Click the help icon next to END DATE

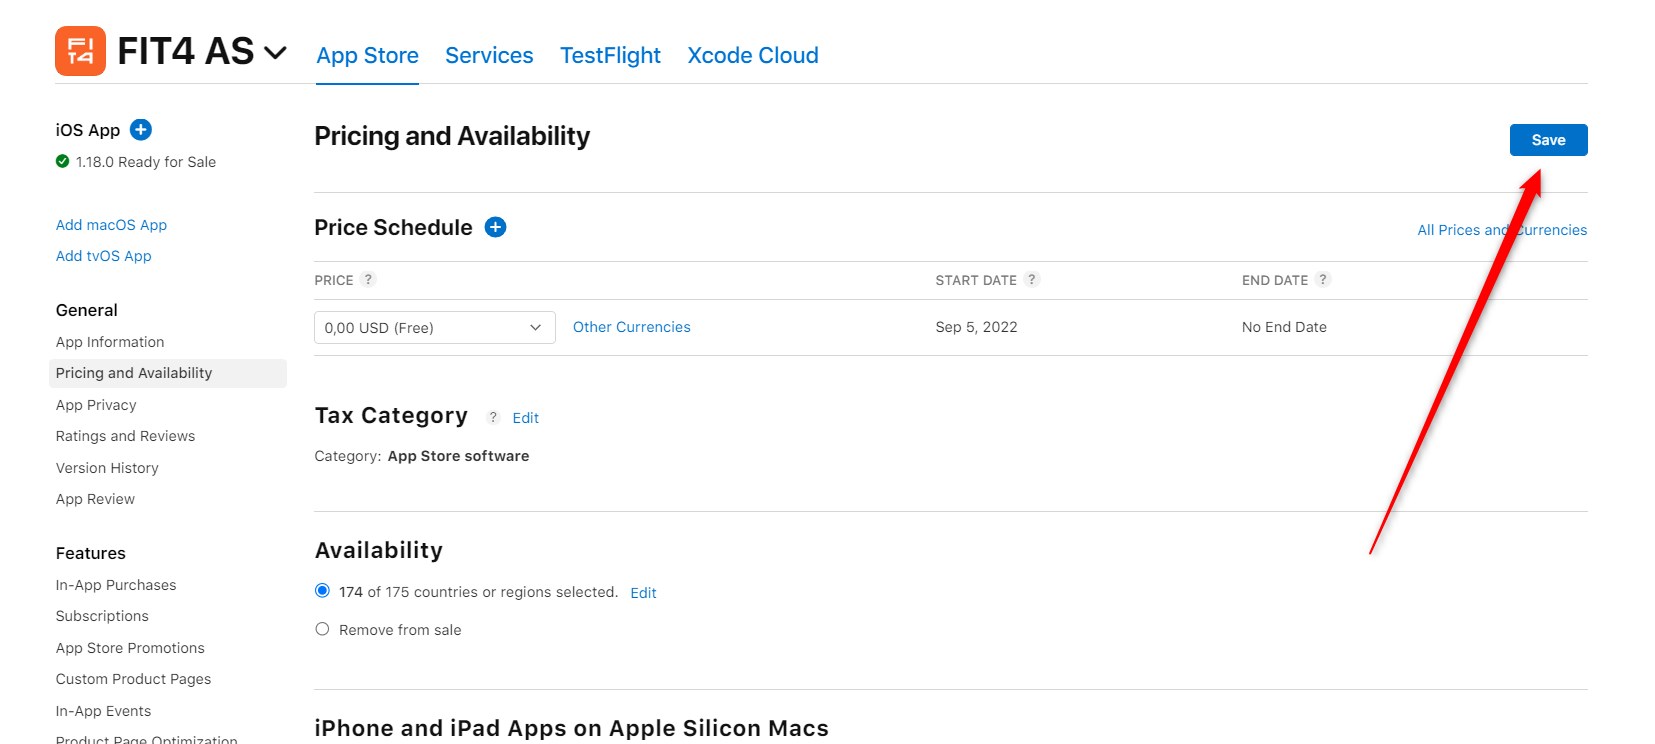1323,280
